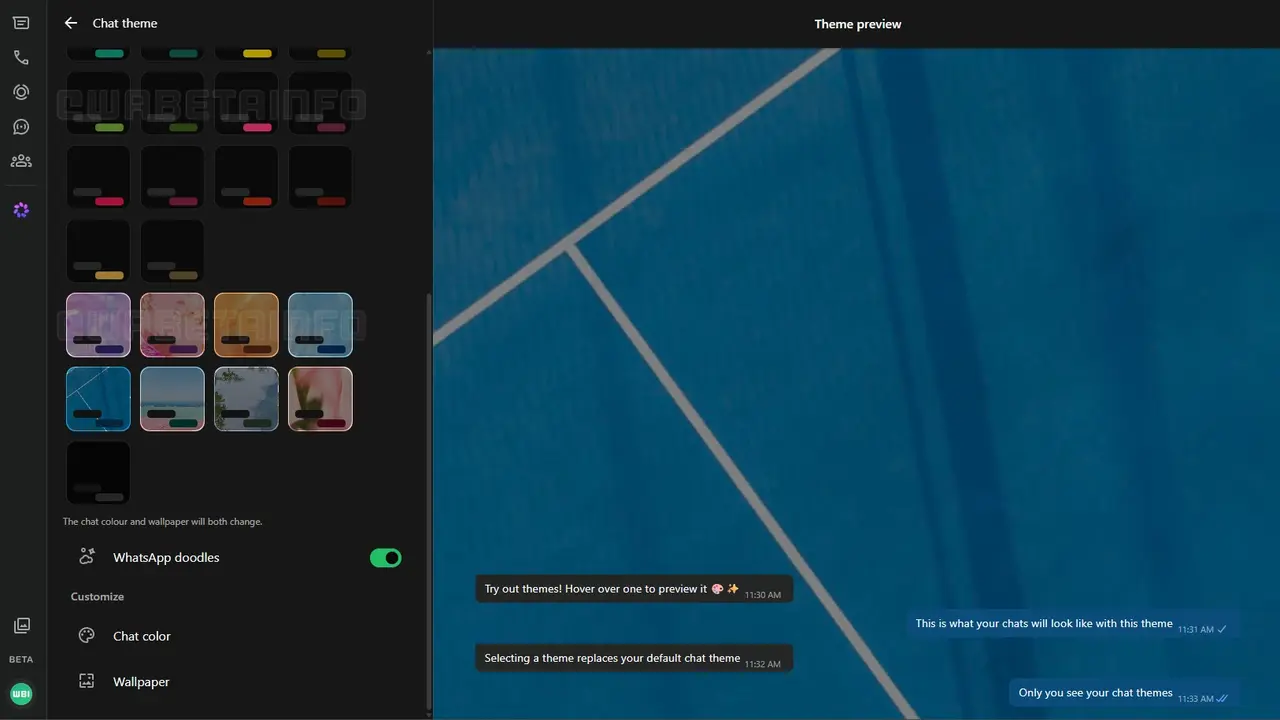Select the beach seascape wallpaper theme
The width and height of the screenshot is (1280, 720).
click(172, 399)
